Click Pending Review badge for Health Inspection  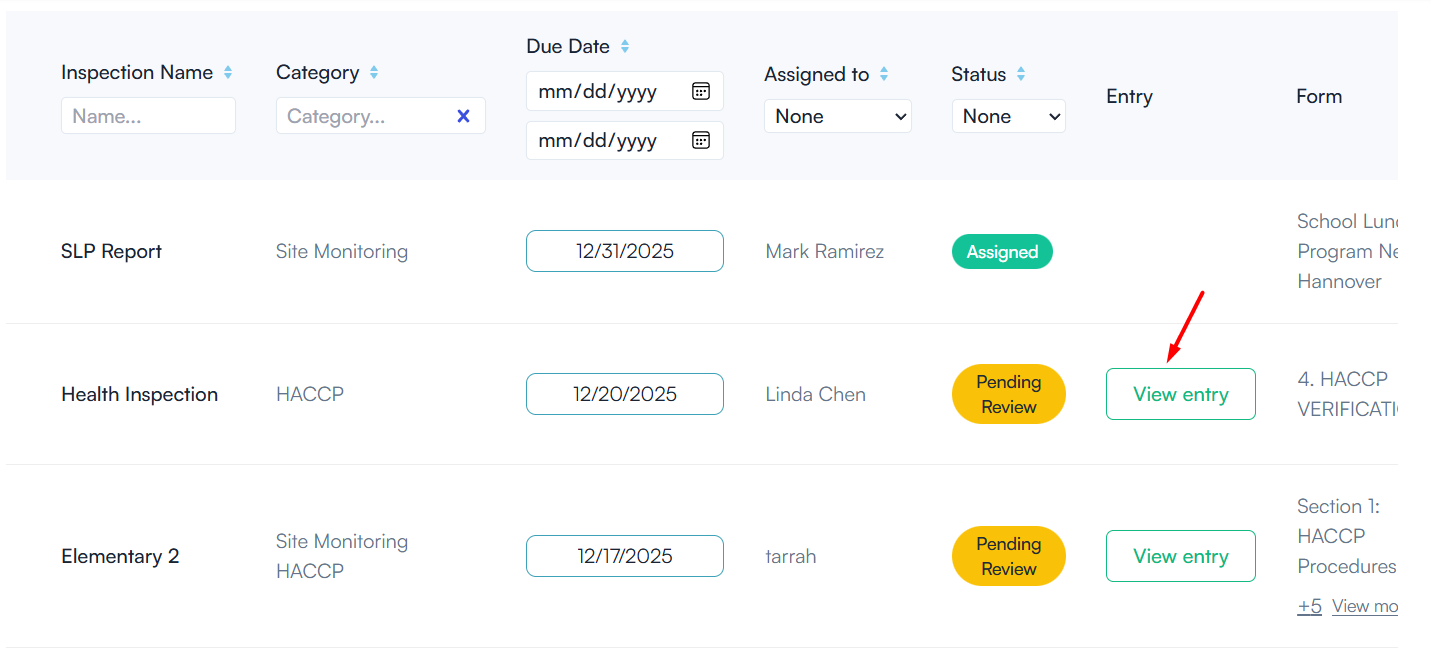1008,394
